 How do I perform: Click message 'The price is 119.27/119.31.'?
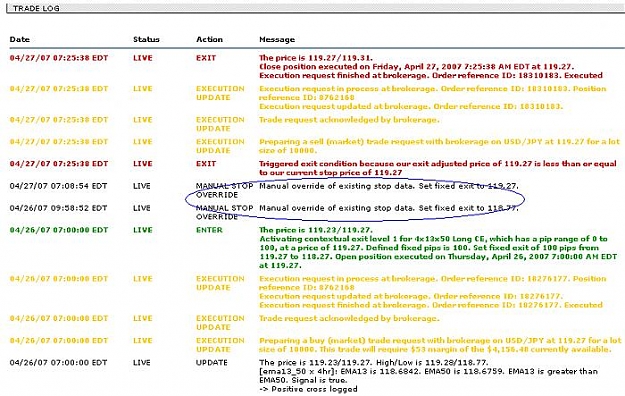pyautogui.click(x=316, y=58)
